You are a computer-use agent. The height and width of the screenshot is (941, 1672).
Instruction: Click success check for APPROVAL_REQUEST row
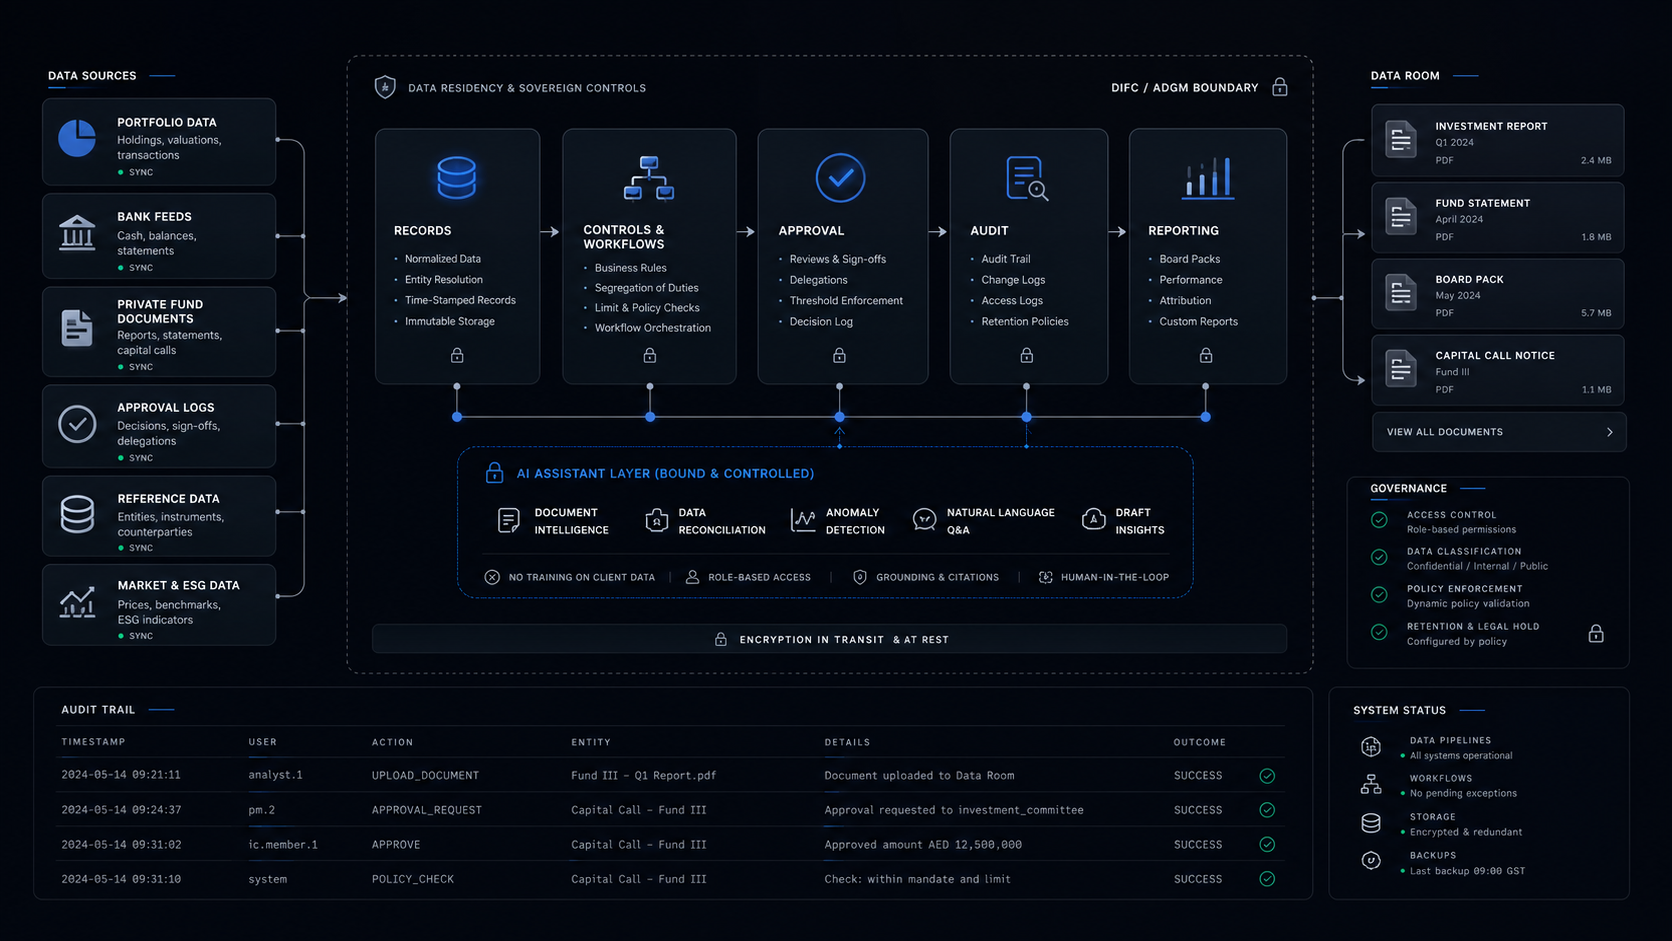1267,810
